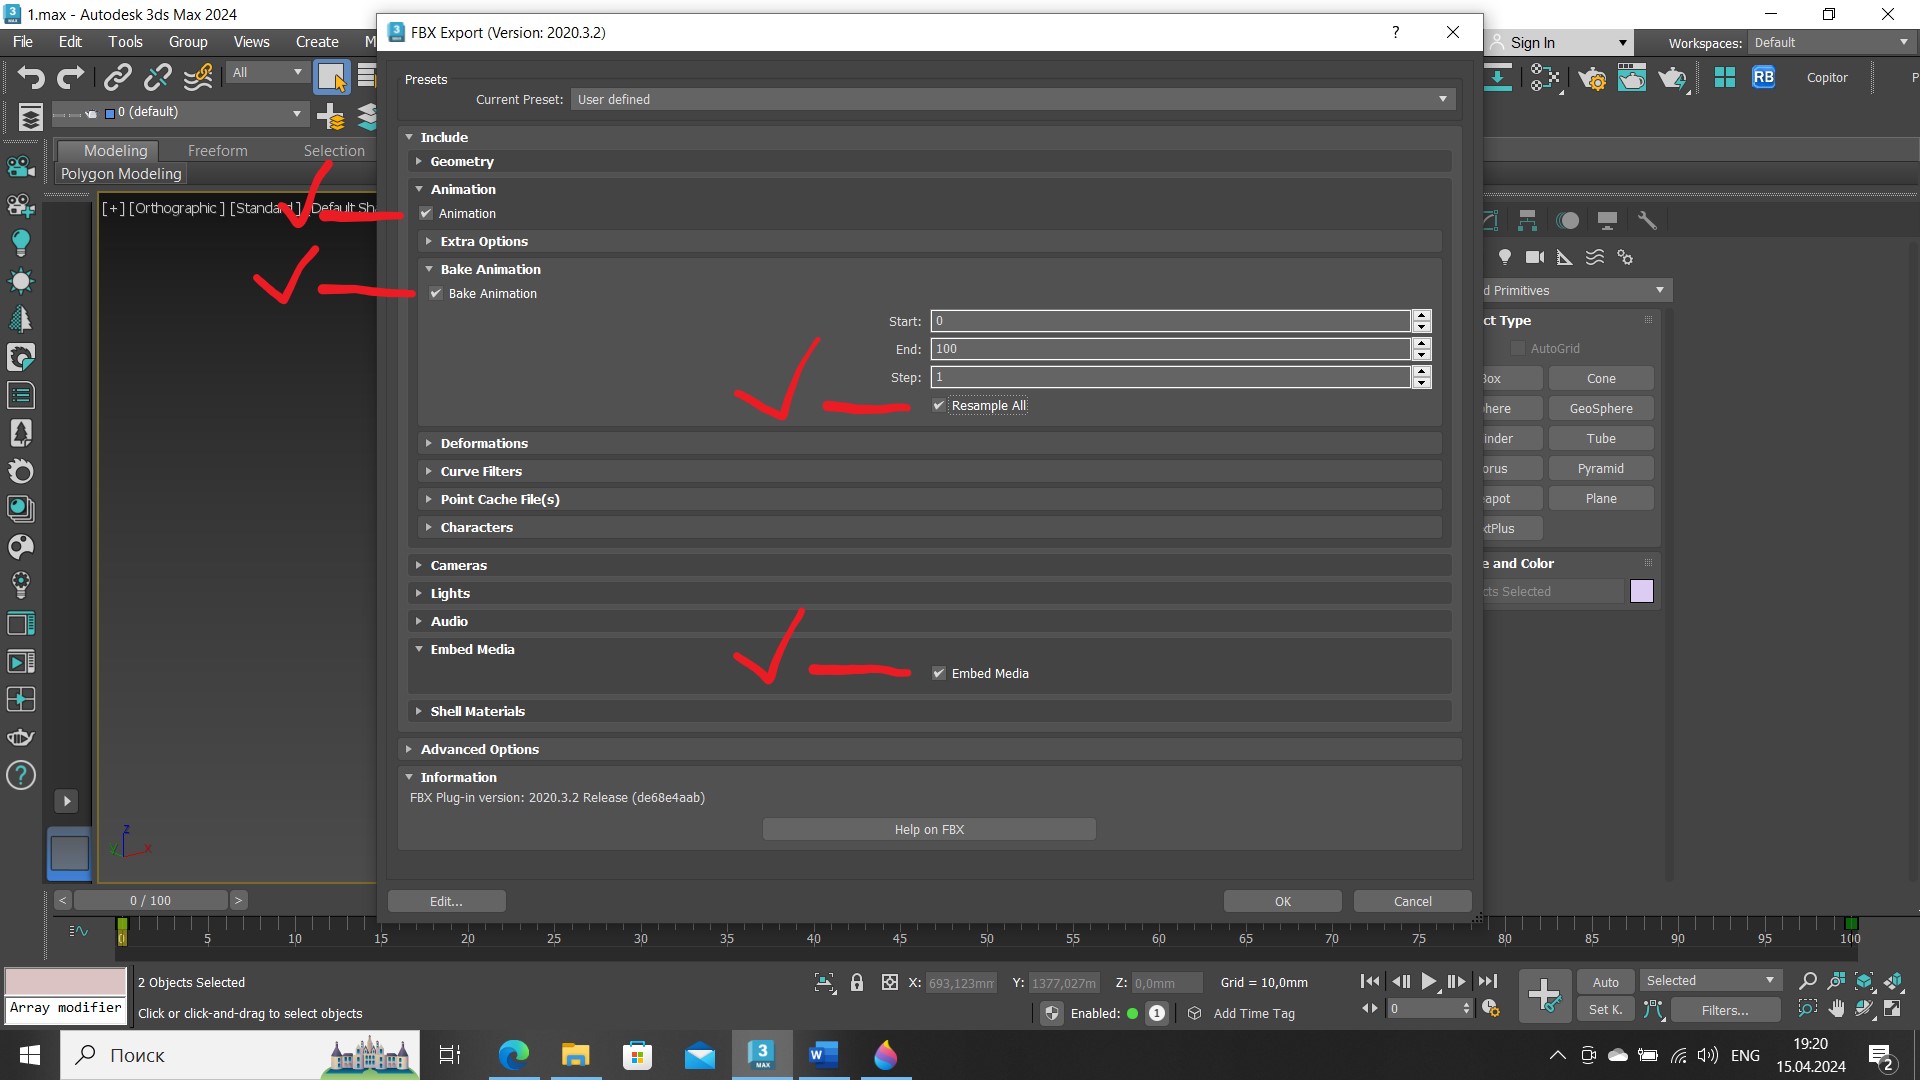
Task: Click the selection lock toggle icon
Action: tap(857, 982)
